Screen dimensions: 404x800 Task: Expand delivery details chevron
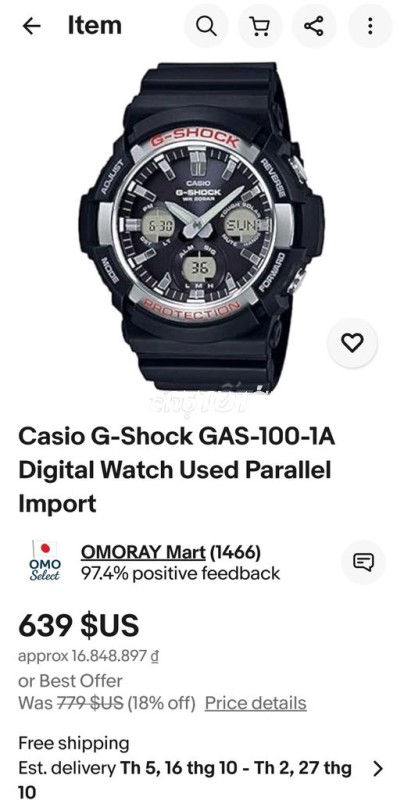point(377,768)
